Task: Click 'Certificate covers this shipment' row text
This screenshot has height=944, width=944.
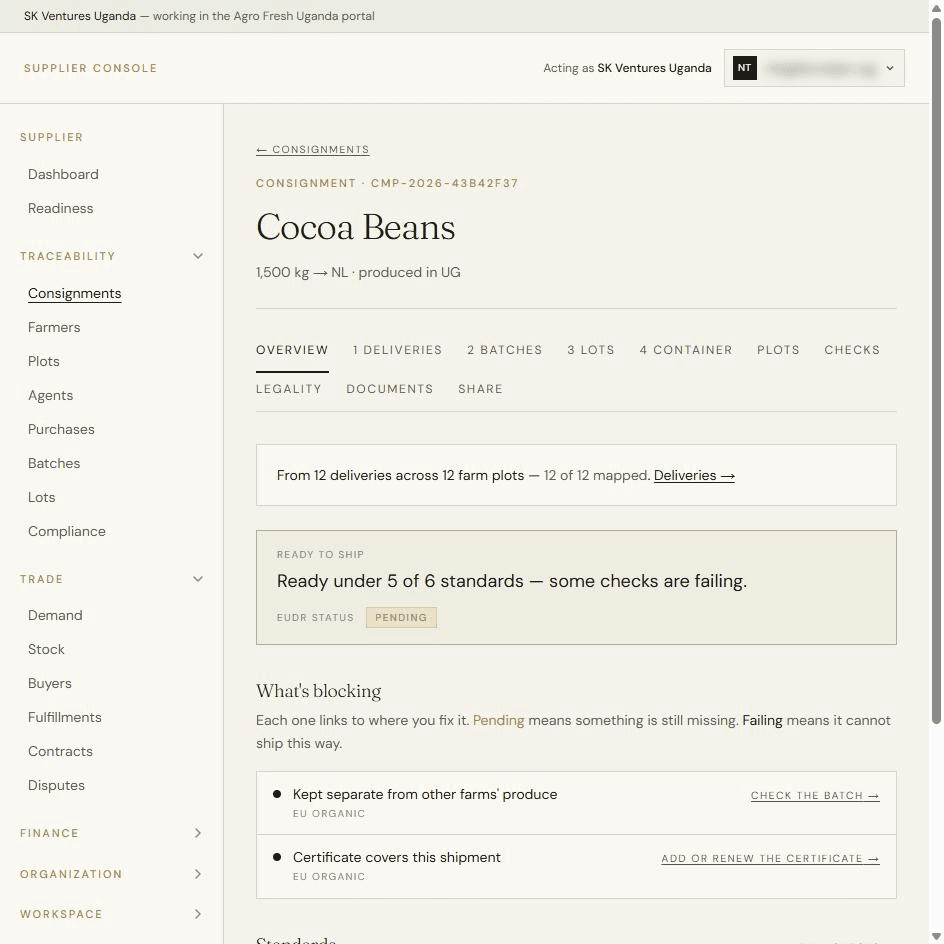Action: pos(397,857)
